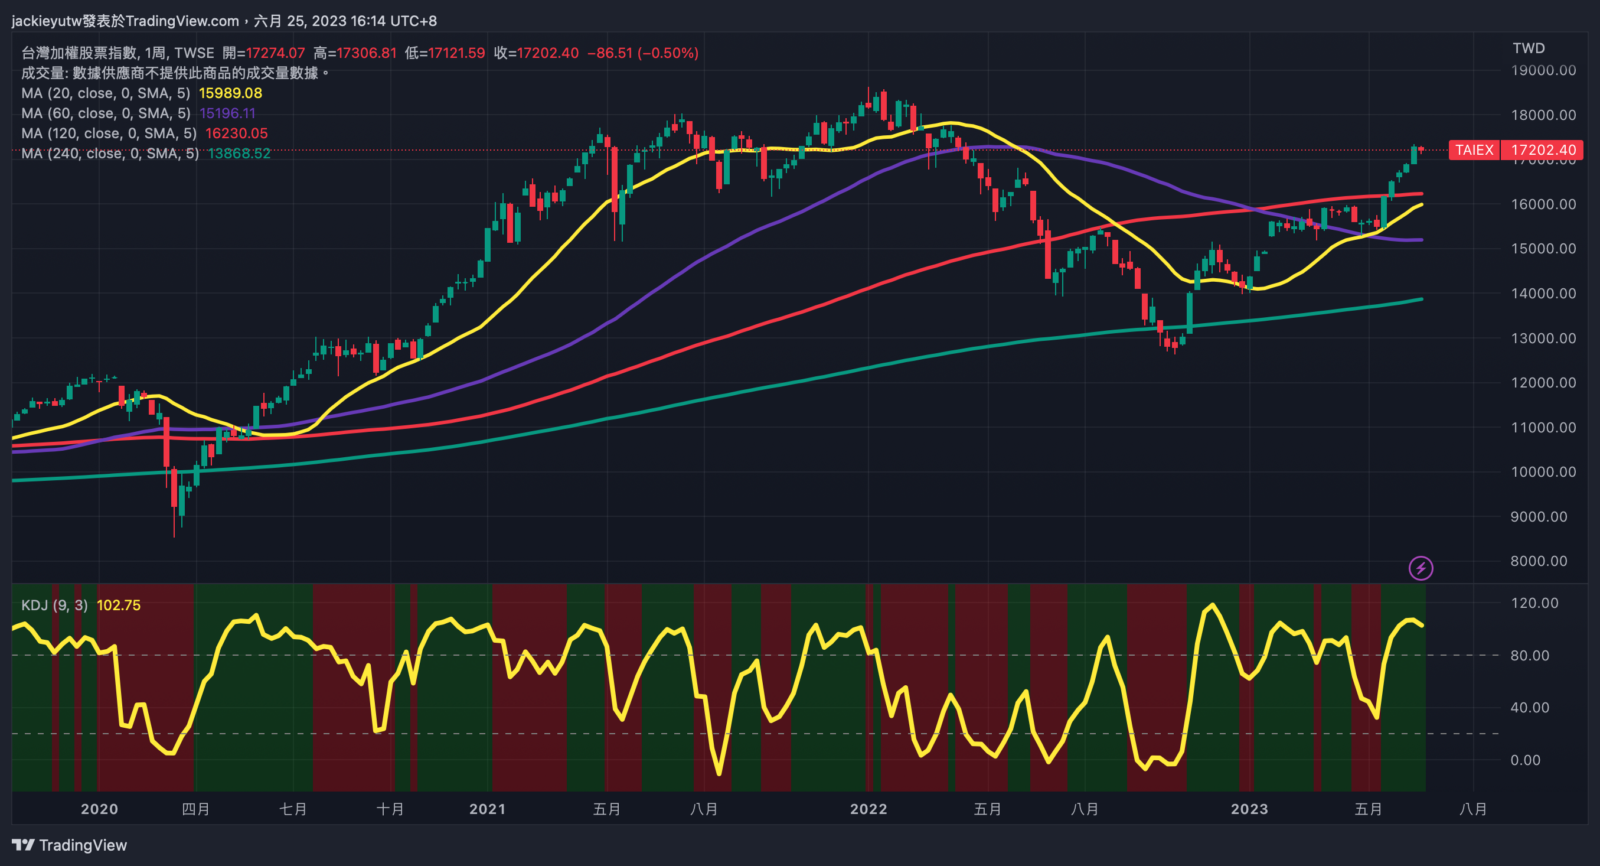Click the 17202.40 current price label
The image size is (1600, 866).
1543,150
